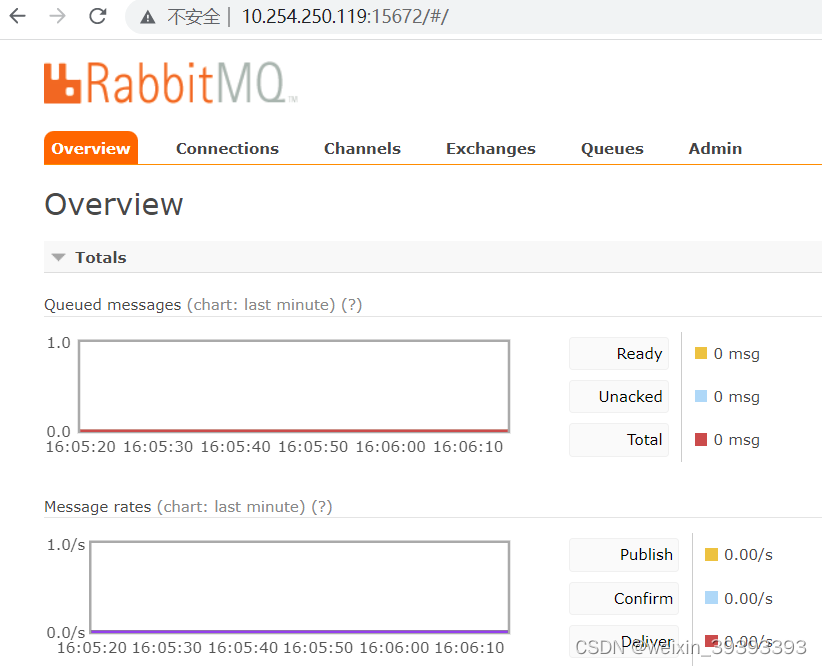Open the Channels tab

362,148
